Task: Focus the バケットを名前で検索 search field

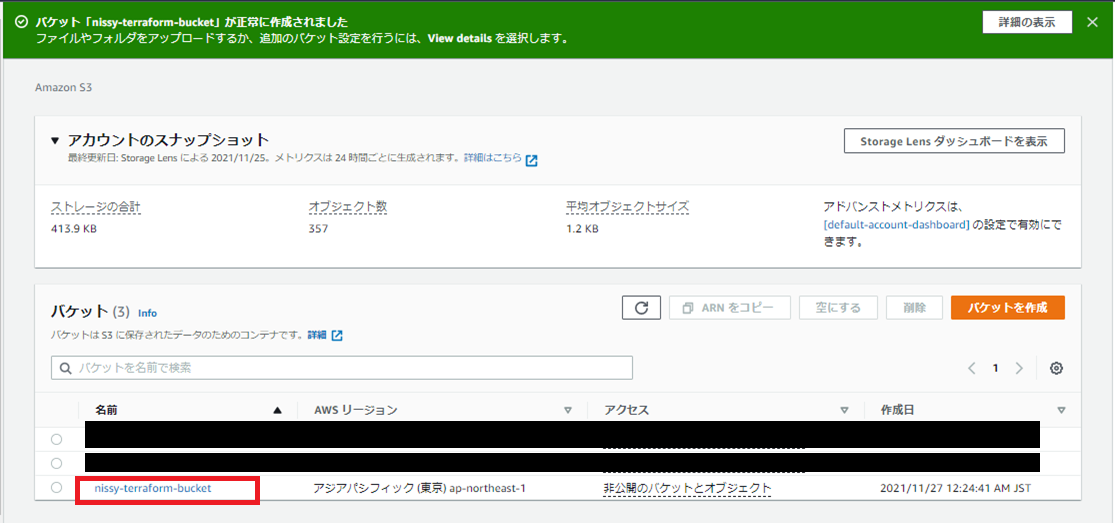Action: (342, 368)
